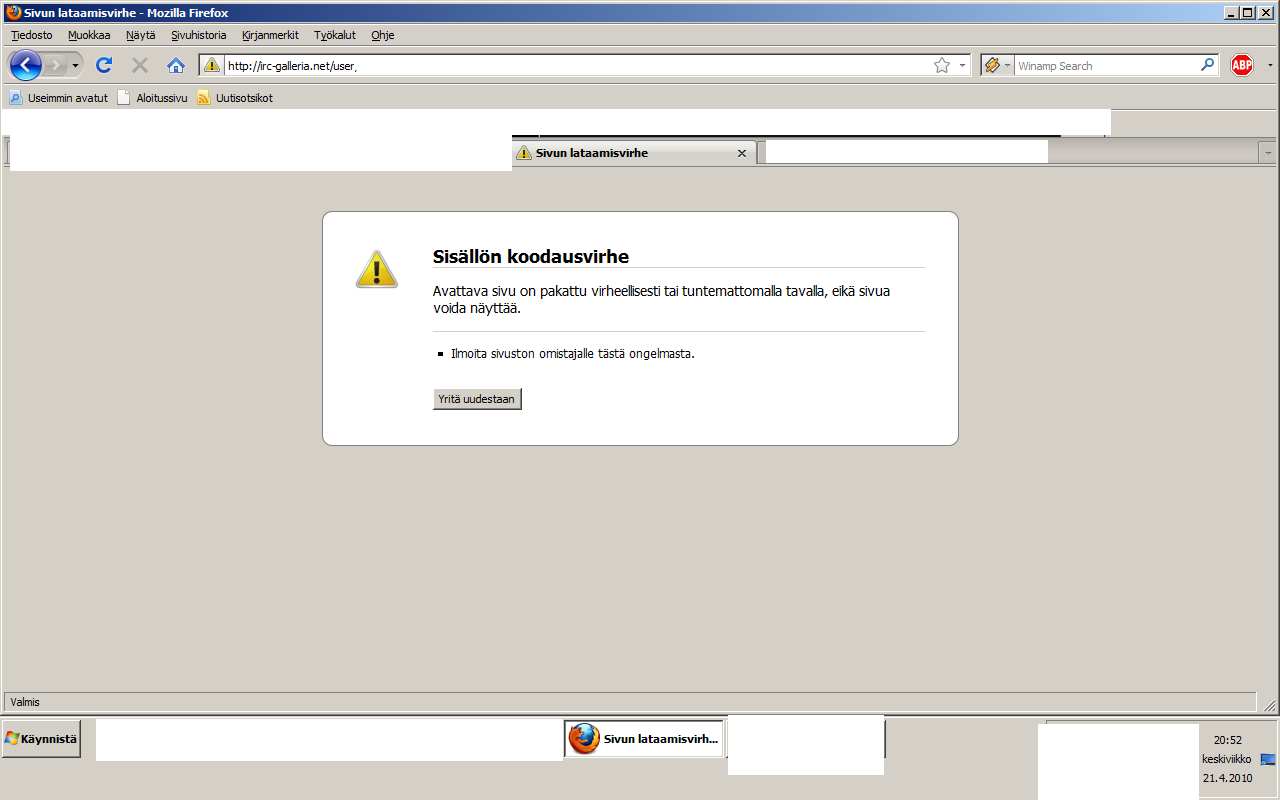This screenshot has height=800, width=1280.
Task: Open the back/forward history dropdown
Action: [x=75, y=65]
